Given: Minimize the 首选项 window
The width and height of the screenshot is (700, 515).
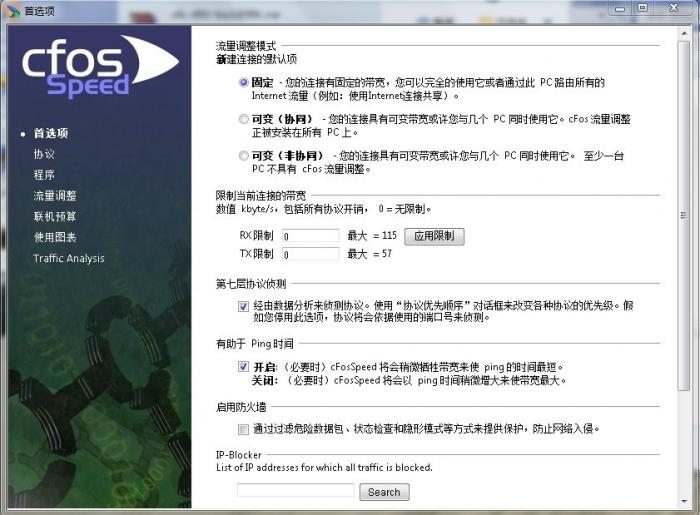Looking at the screenshot, I should click(620, 8).
